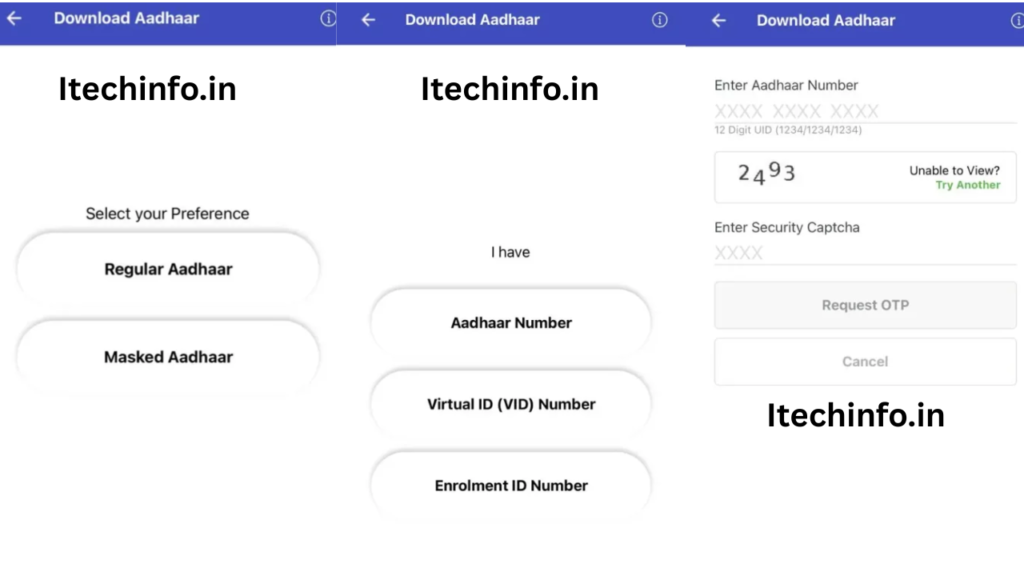Select Enrolment ID Number option
The image size is (1024, 576).
511,485
